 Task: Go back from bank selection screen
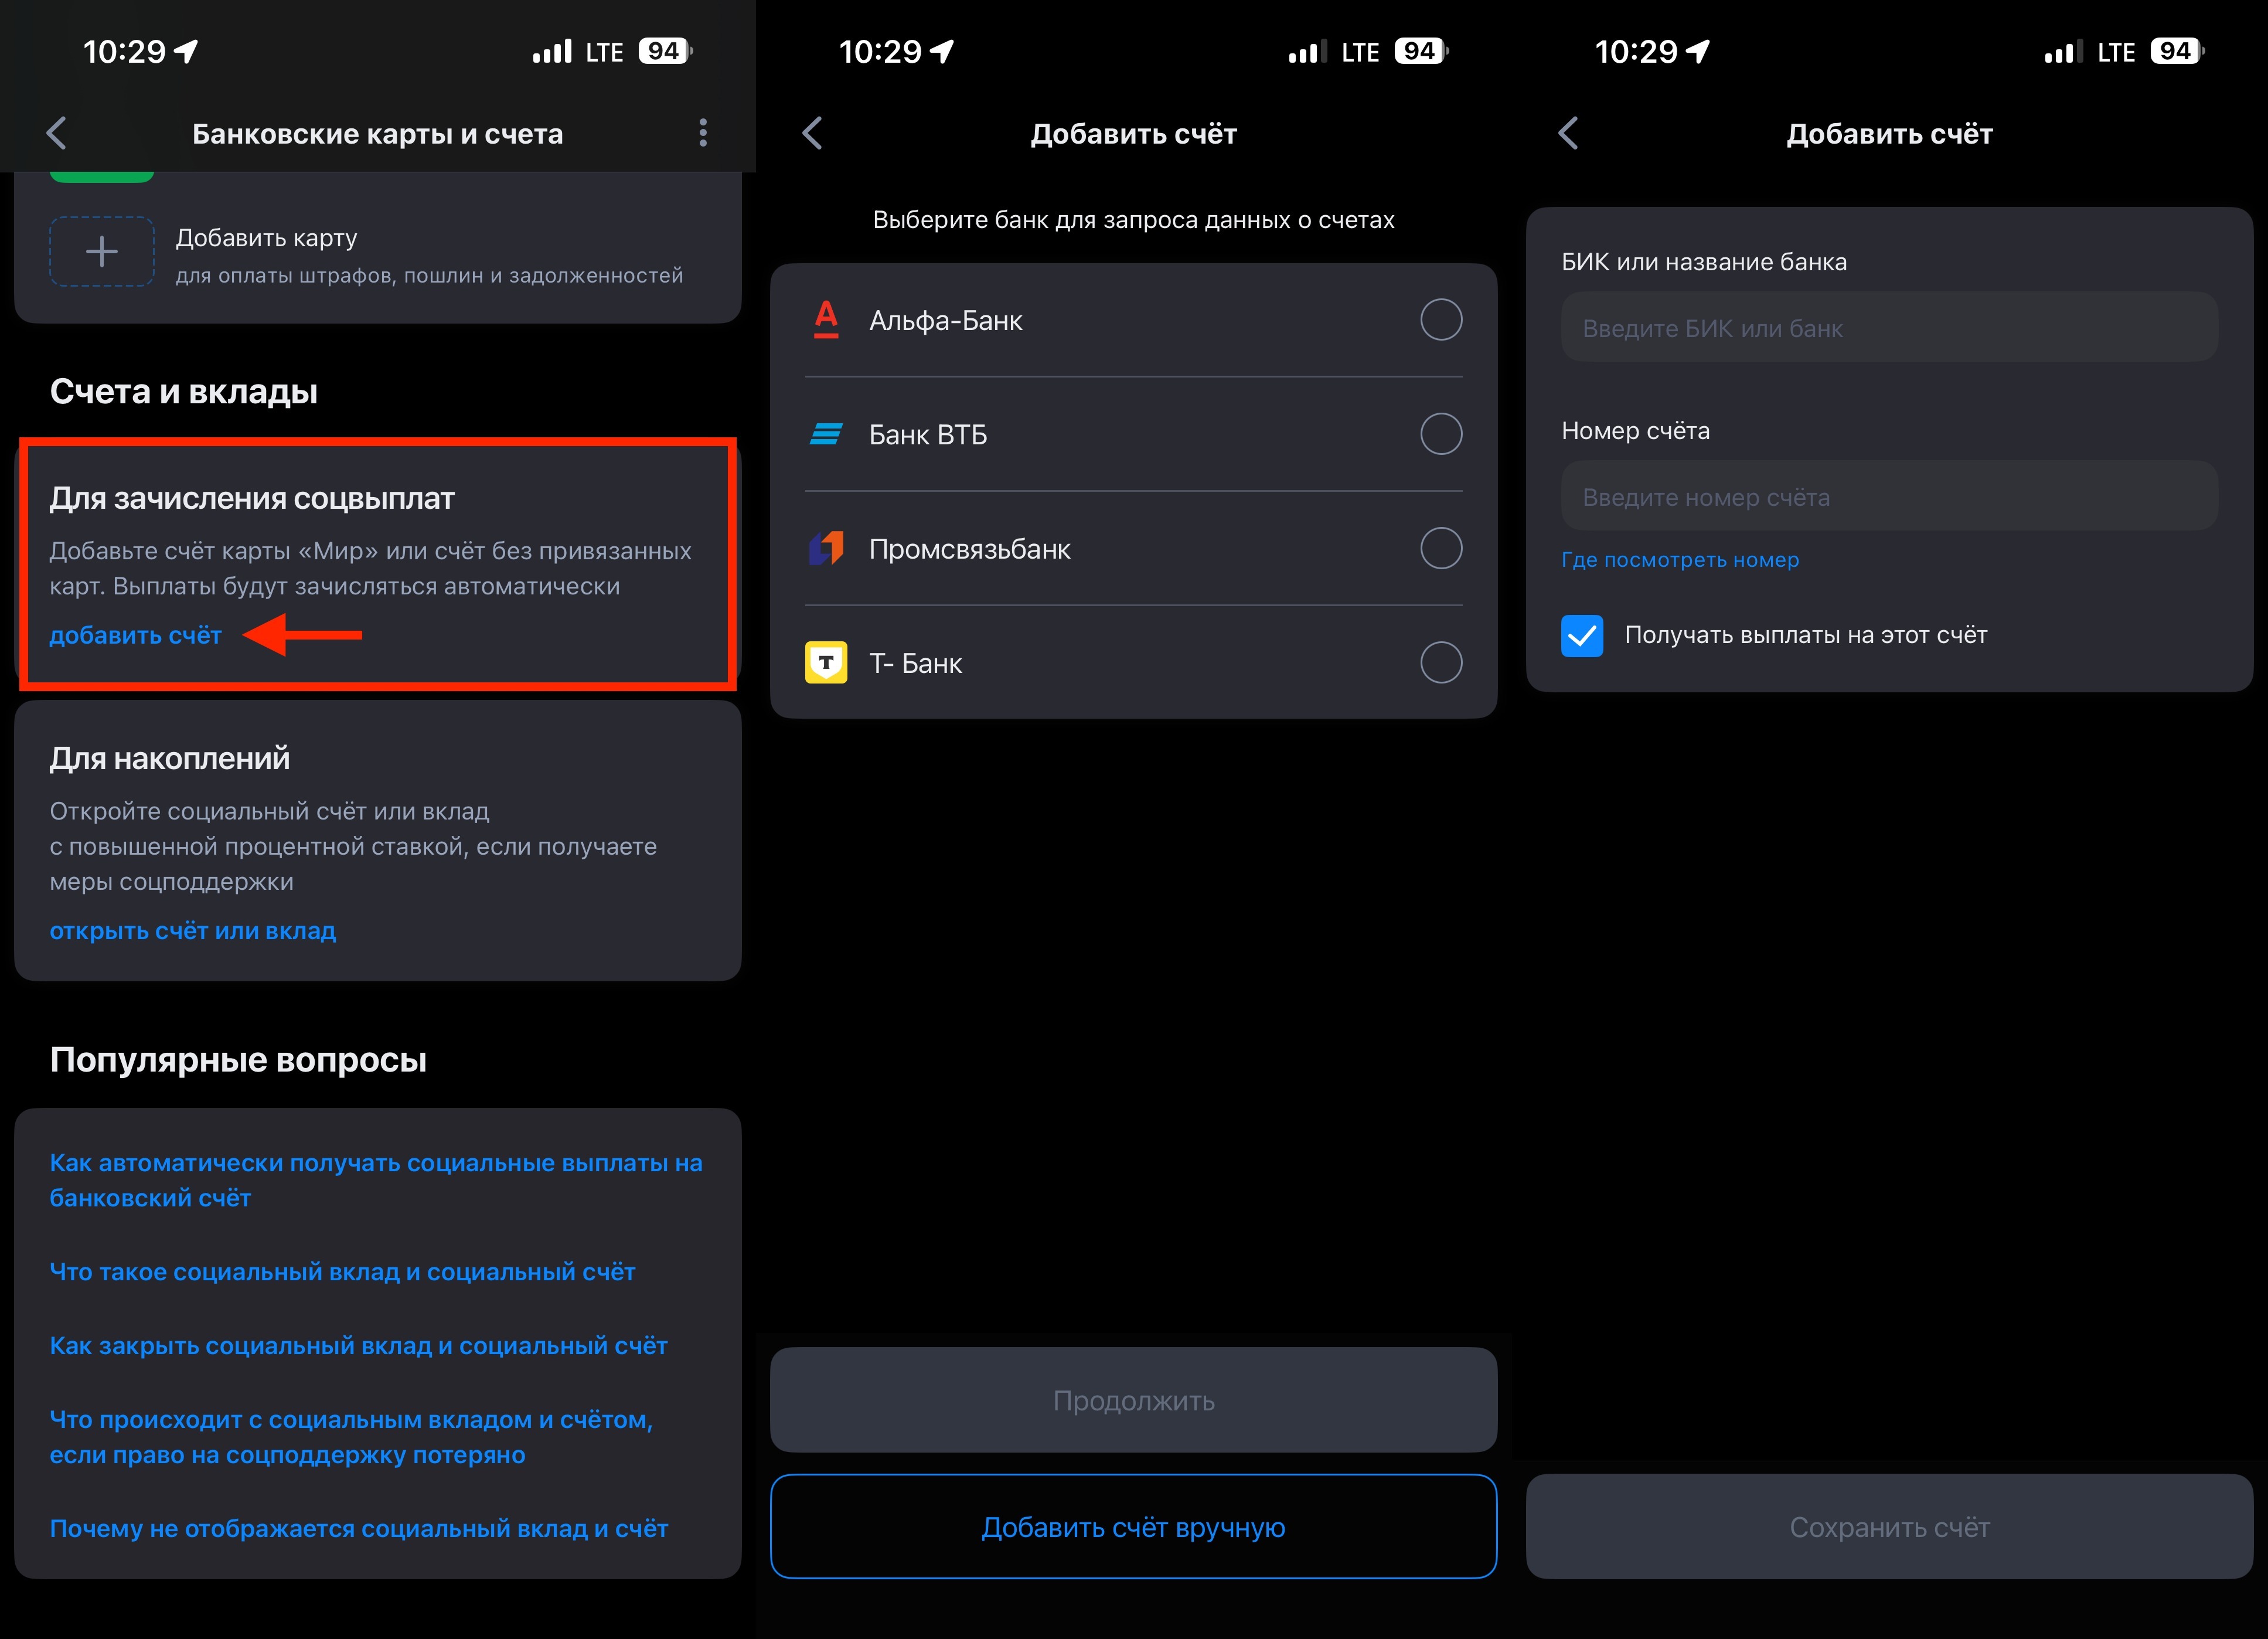(813, 133)
